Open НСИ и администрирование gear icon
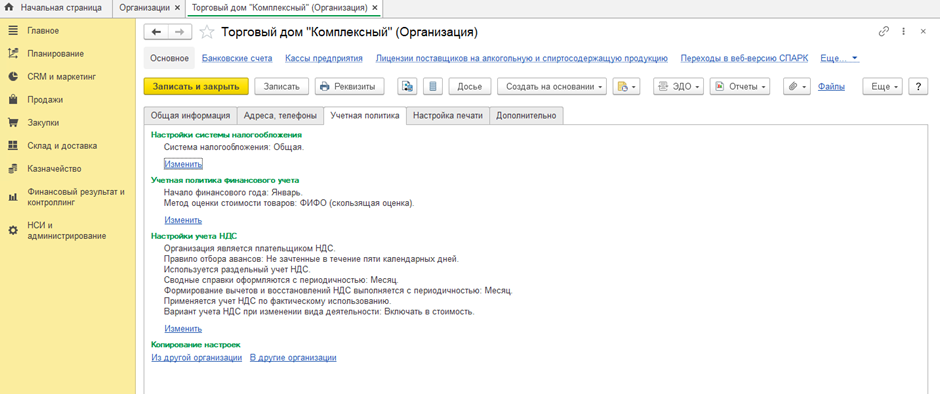The image size is (940, 394). (13, 230)
